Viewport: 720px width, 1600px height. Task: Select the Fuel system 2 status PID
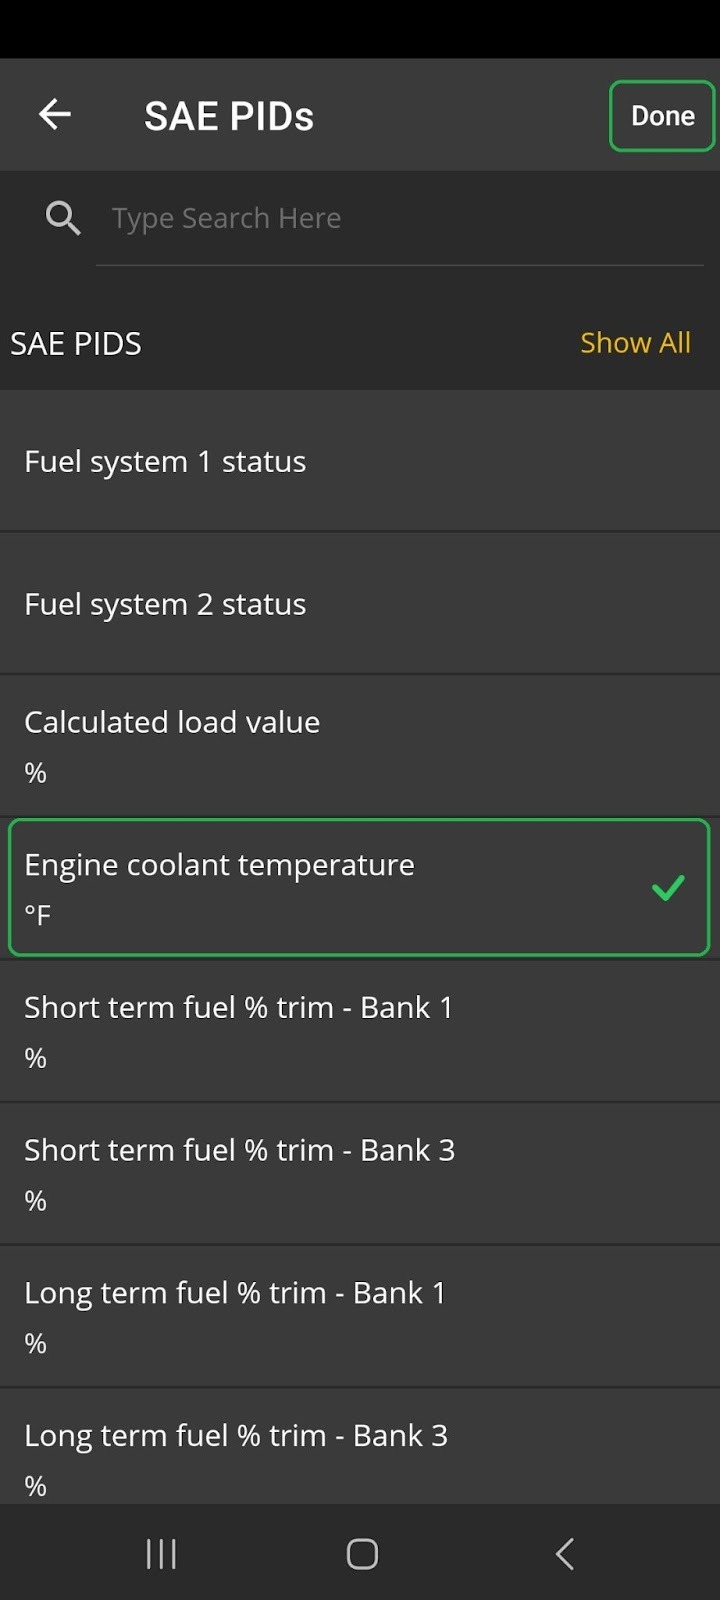click(360, 603)
